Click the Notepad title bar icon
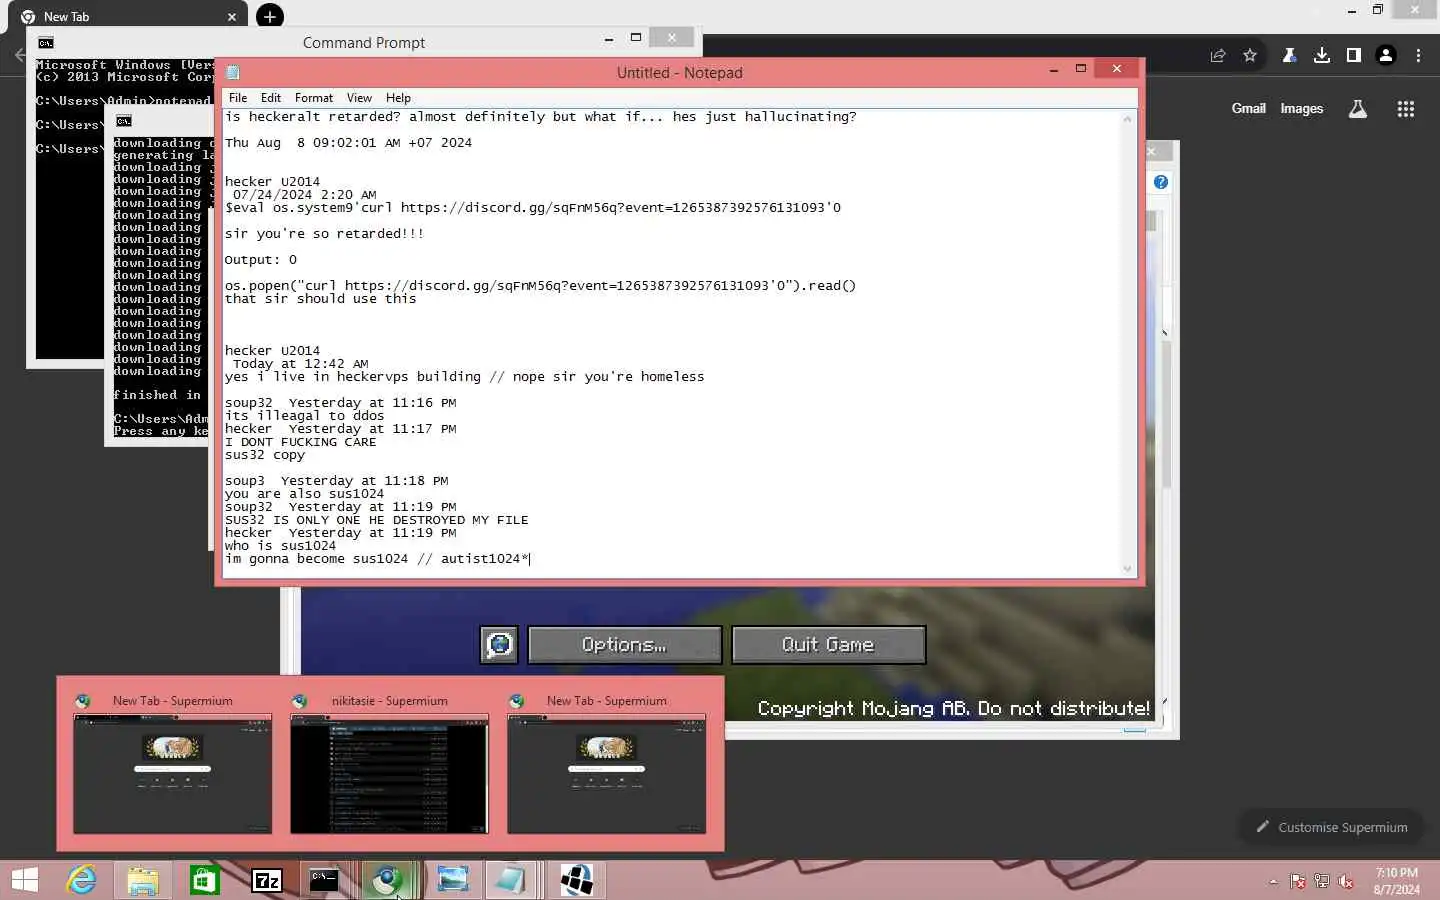The image size is (1440, 900). pos(233,72)
